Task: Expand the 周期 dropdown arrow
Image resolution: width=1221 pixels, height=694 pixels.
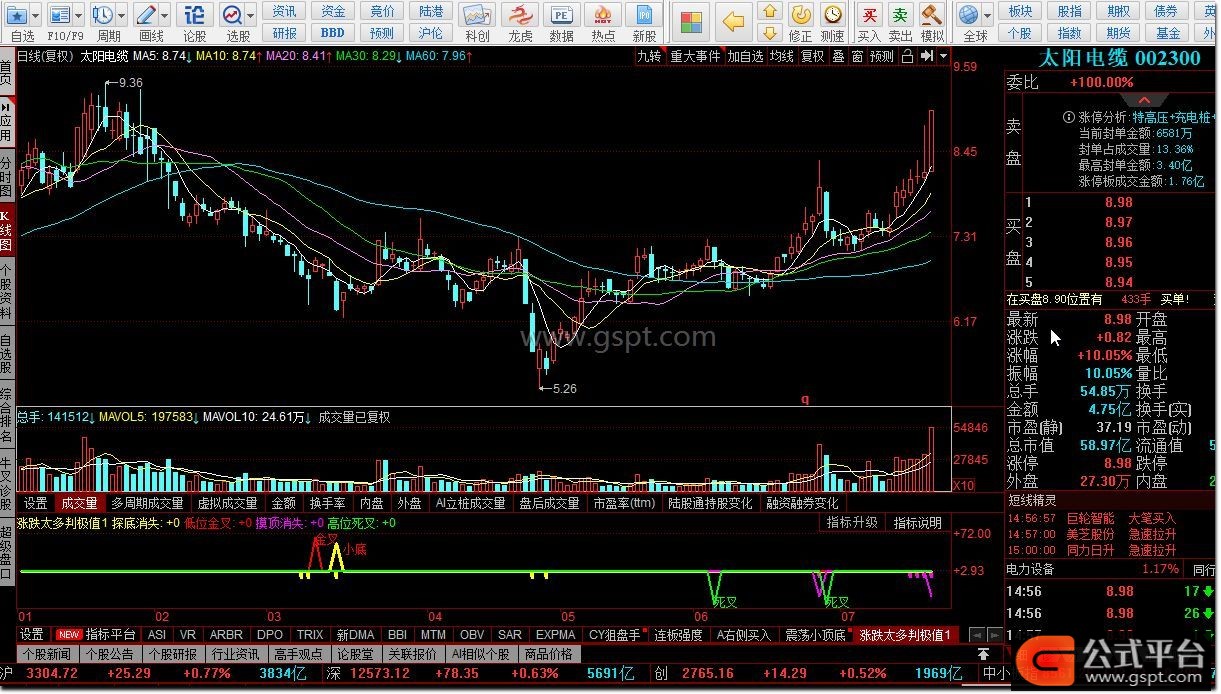Action: [122, 16]
